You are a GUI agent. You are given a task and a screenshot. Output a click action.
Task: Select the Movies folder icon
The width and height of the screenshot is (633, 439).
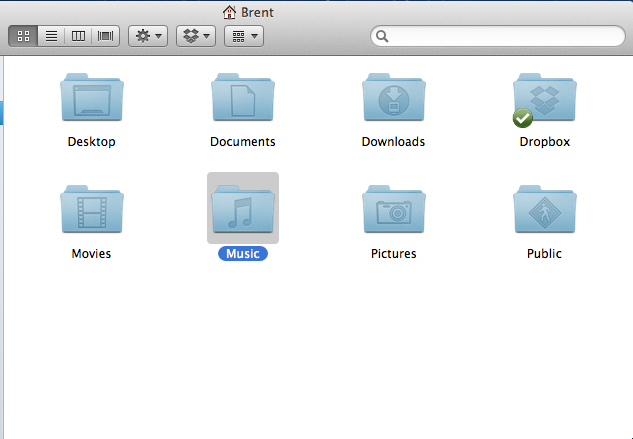(92, 209)
